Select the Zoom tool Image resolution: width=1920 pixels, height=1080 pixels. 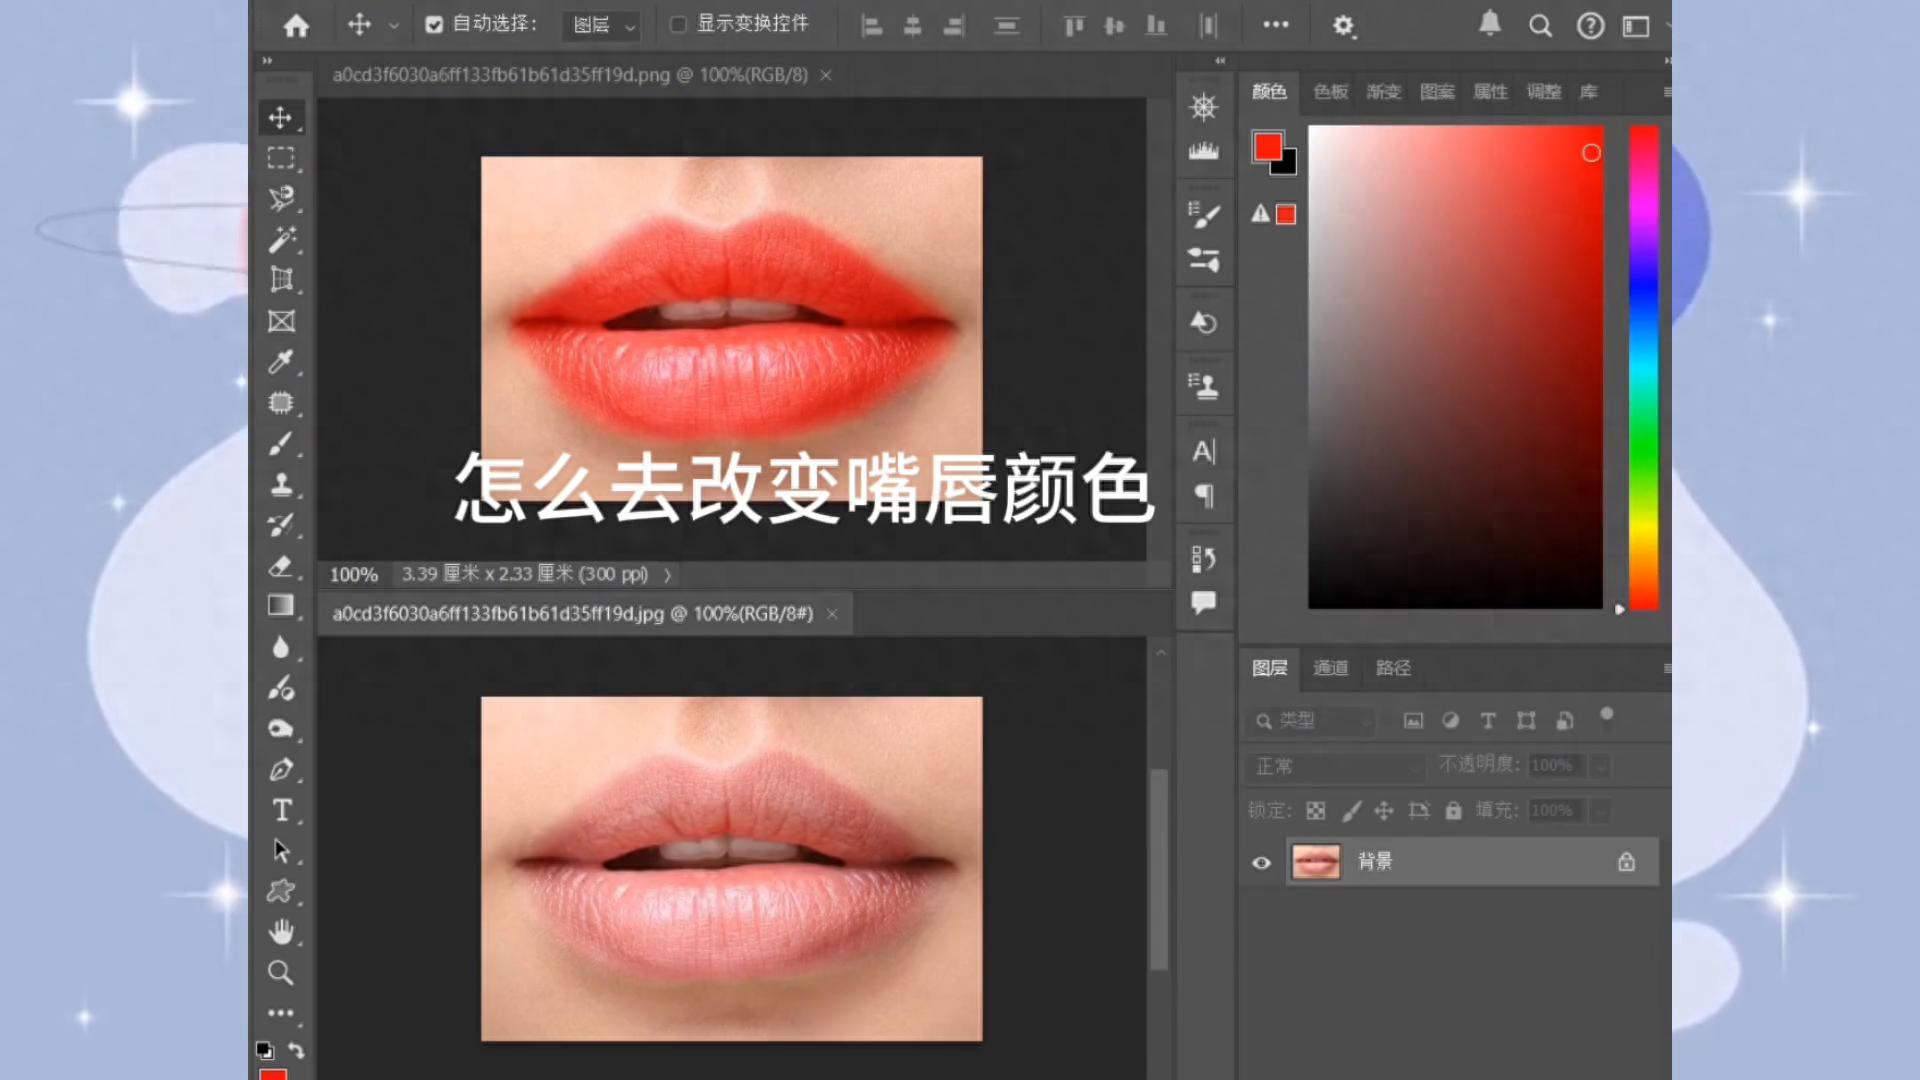click(281, 973)
